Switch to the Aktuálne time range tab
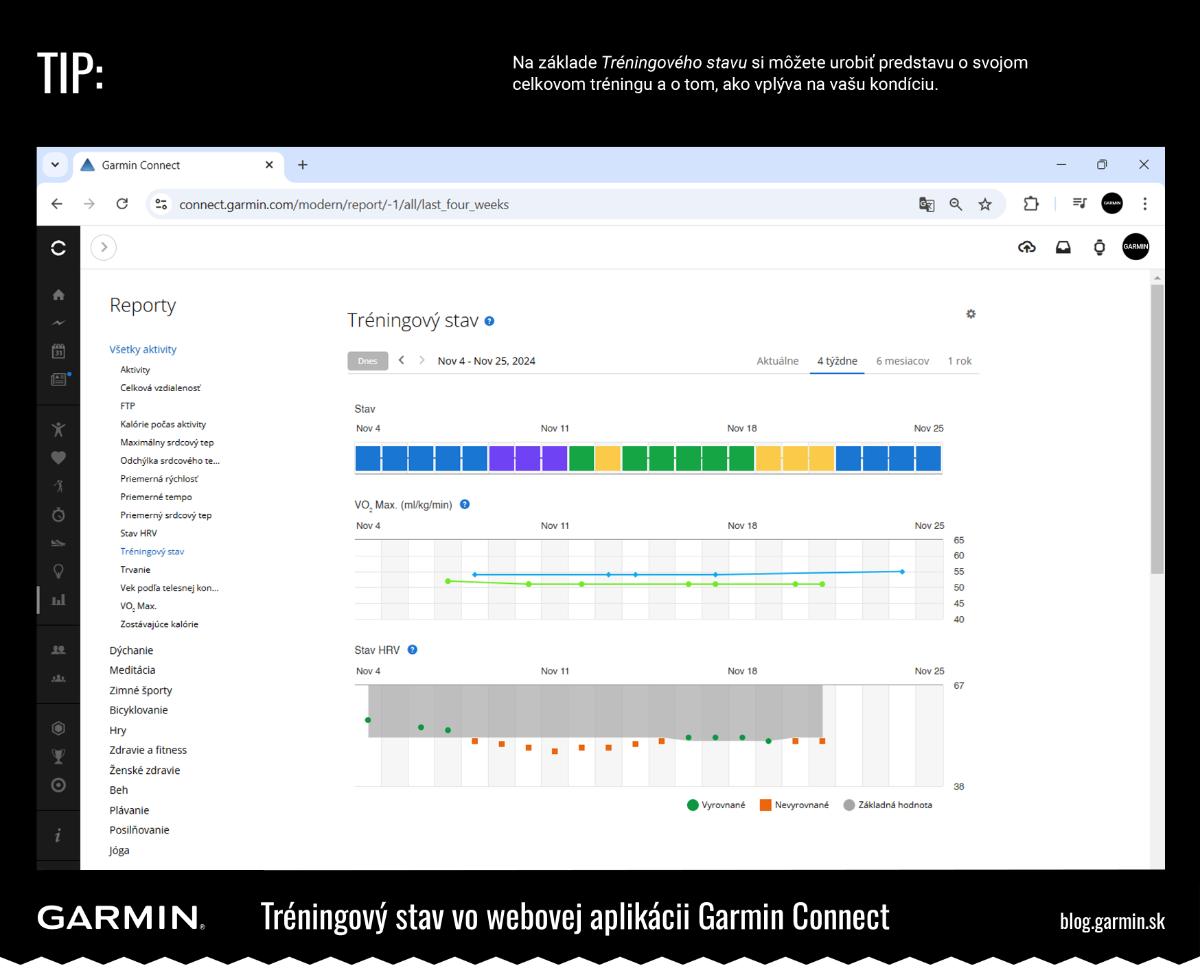 pyautogui.click(x=777, y=361)
